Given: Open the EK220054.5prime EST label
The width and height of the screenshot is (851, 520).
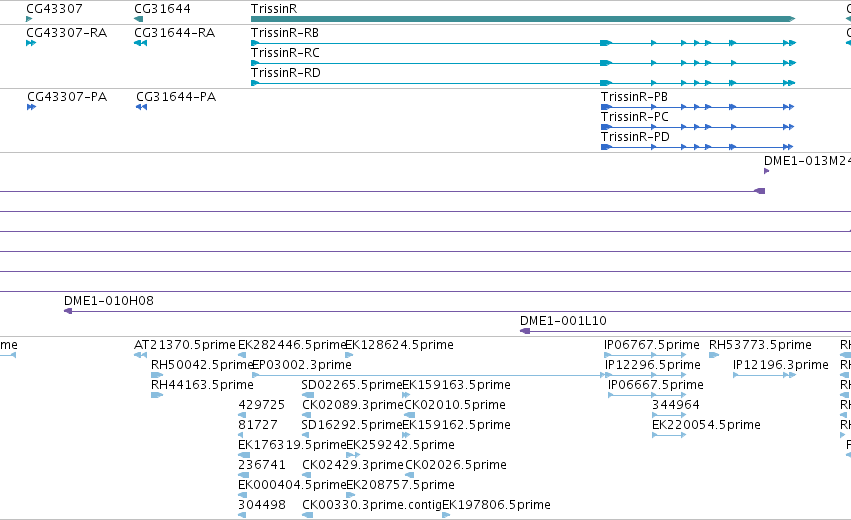Looking at the screenshot, I should [706, 426].
